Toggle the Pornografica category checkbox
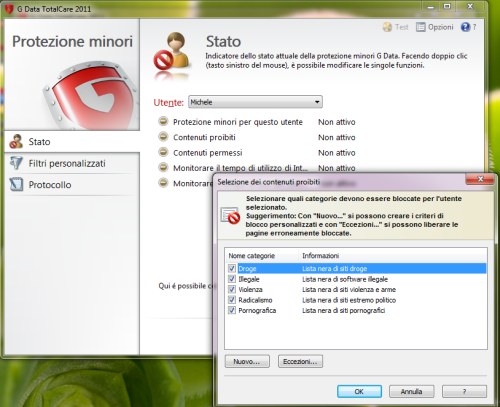The image size is (500, 407). tap(232, 310)
